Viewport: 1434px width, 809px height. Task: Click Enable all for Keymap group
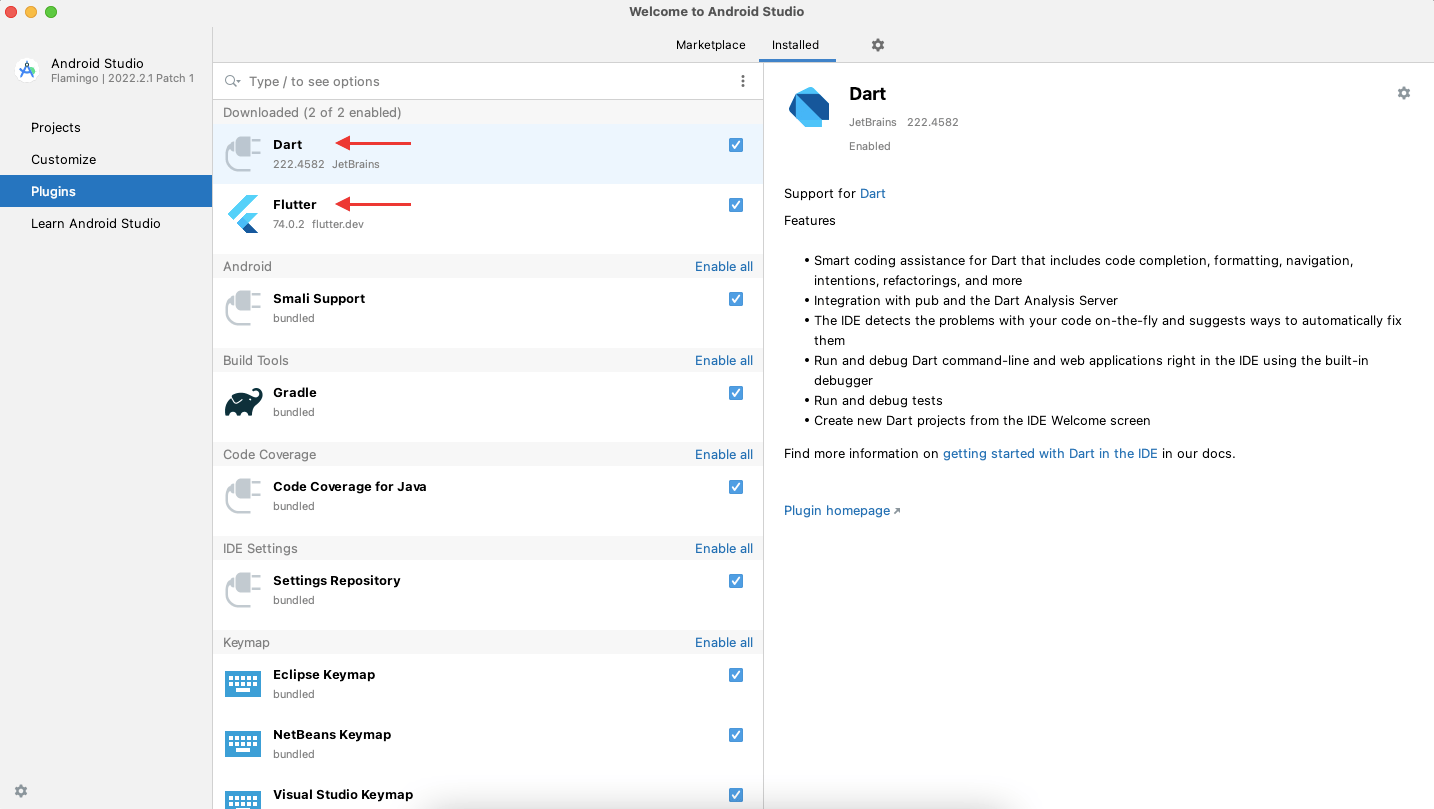[724, 642]
